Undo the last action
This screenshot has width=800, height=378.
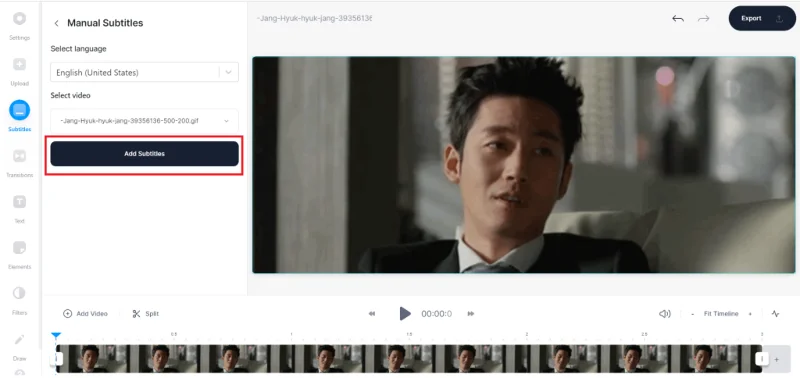pyautogui.click(x=678, y=18)
